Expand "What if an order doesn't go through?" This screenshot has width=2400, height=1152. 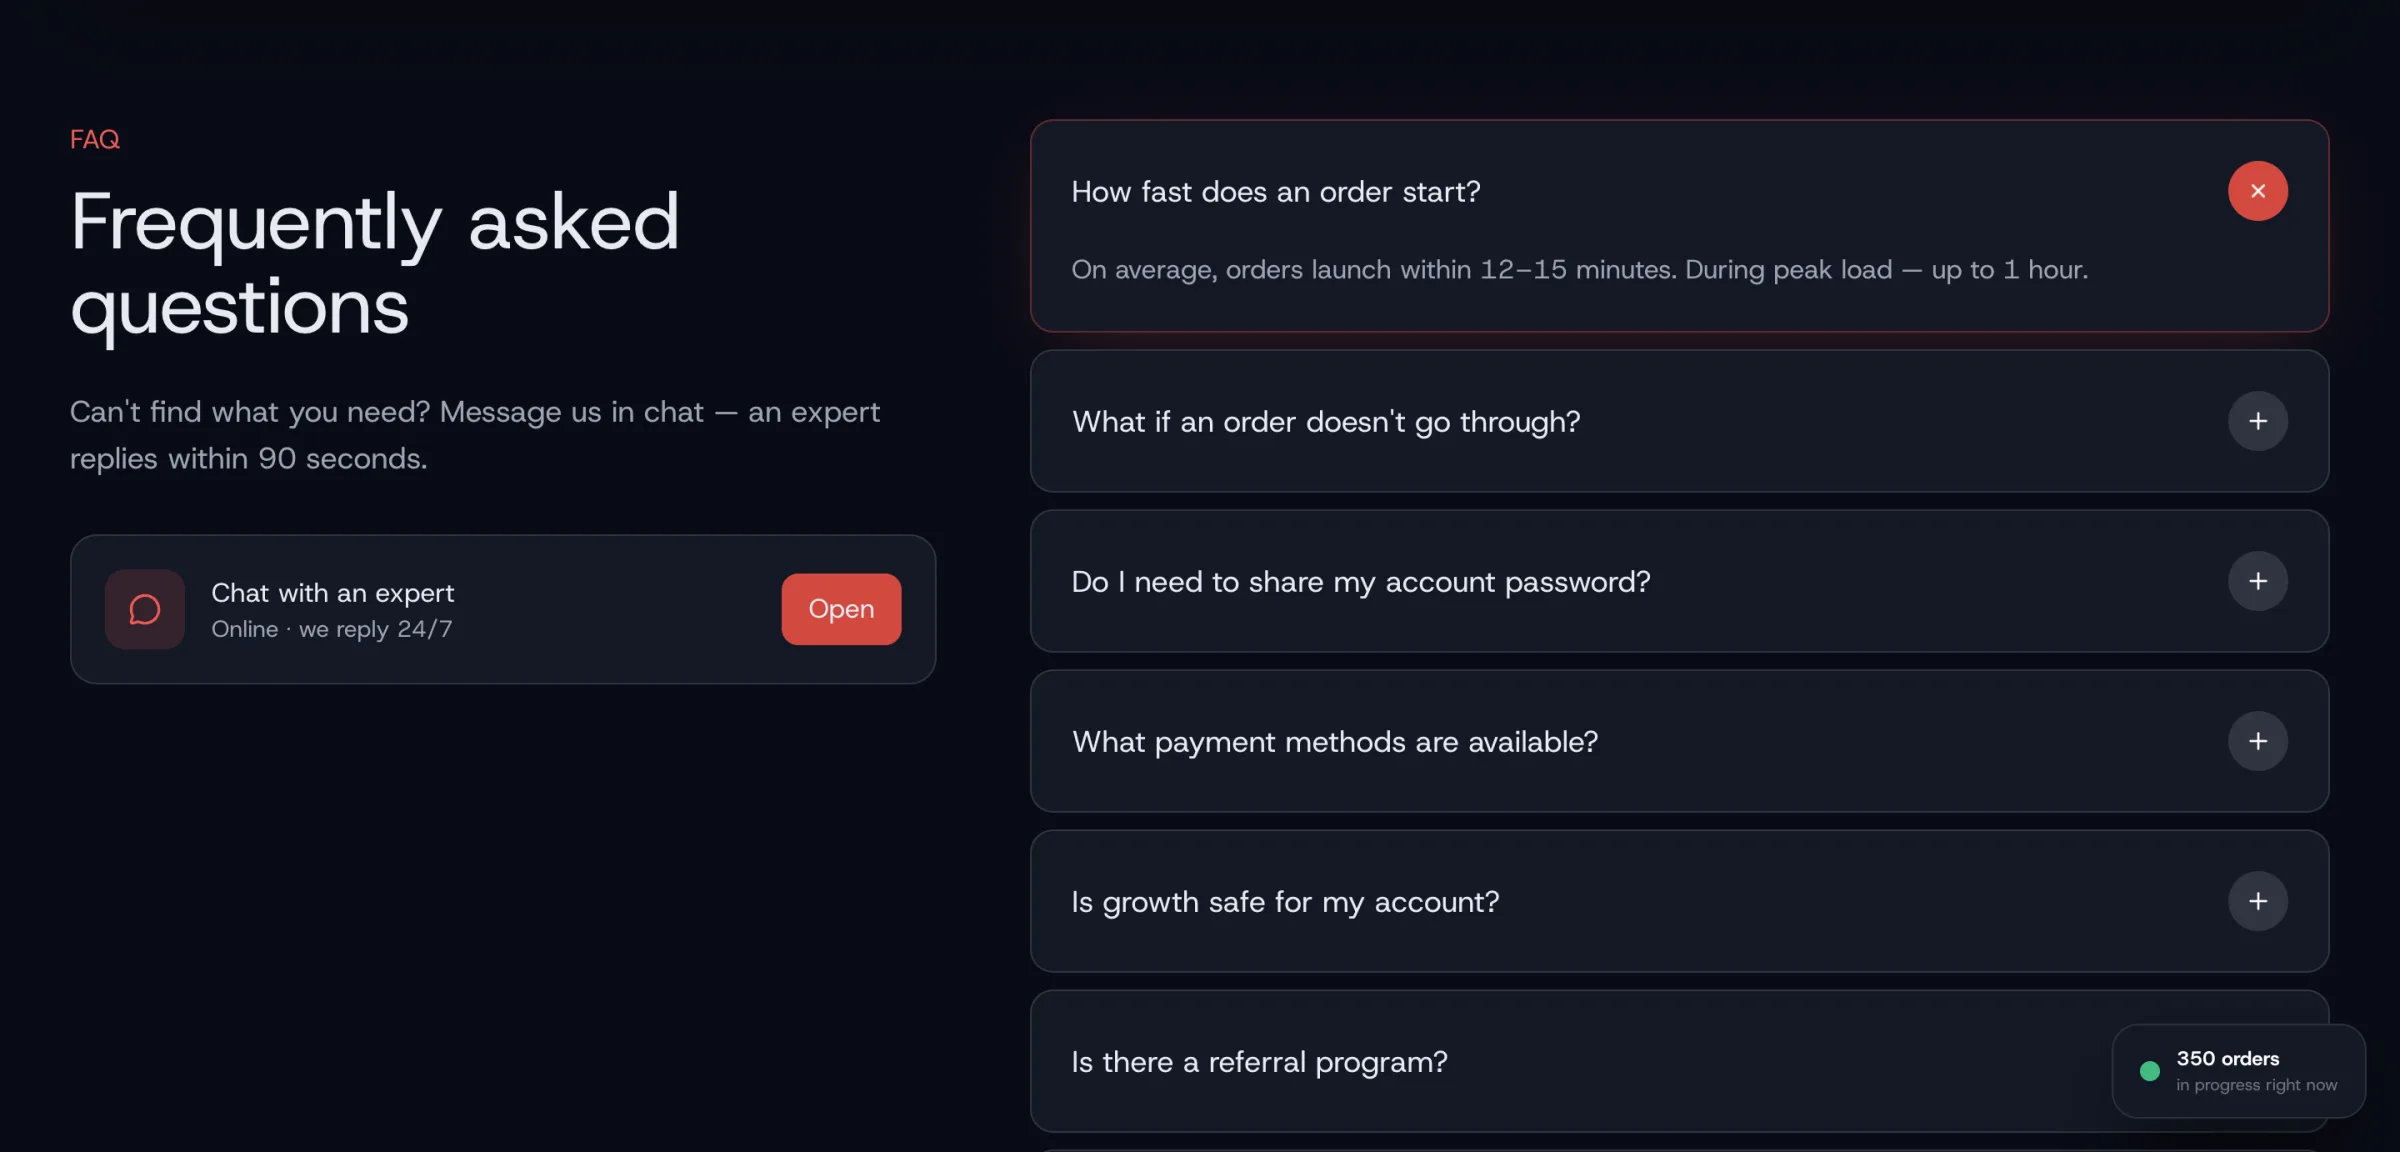pos(1326,422)
